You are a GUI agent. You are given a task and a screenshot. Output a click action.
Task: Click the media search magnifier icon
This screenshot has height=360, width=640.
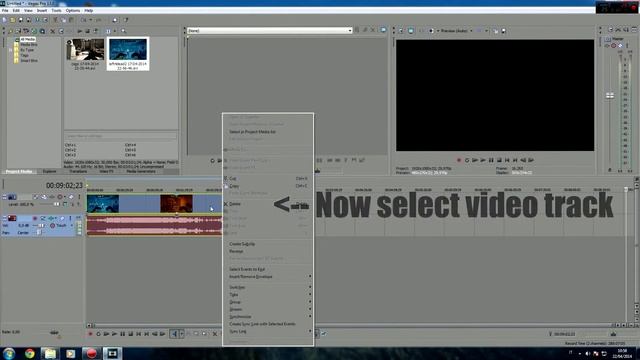click(123, 31)
